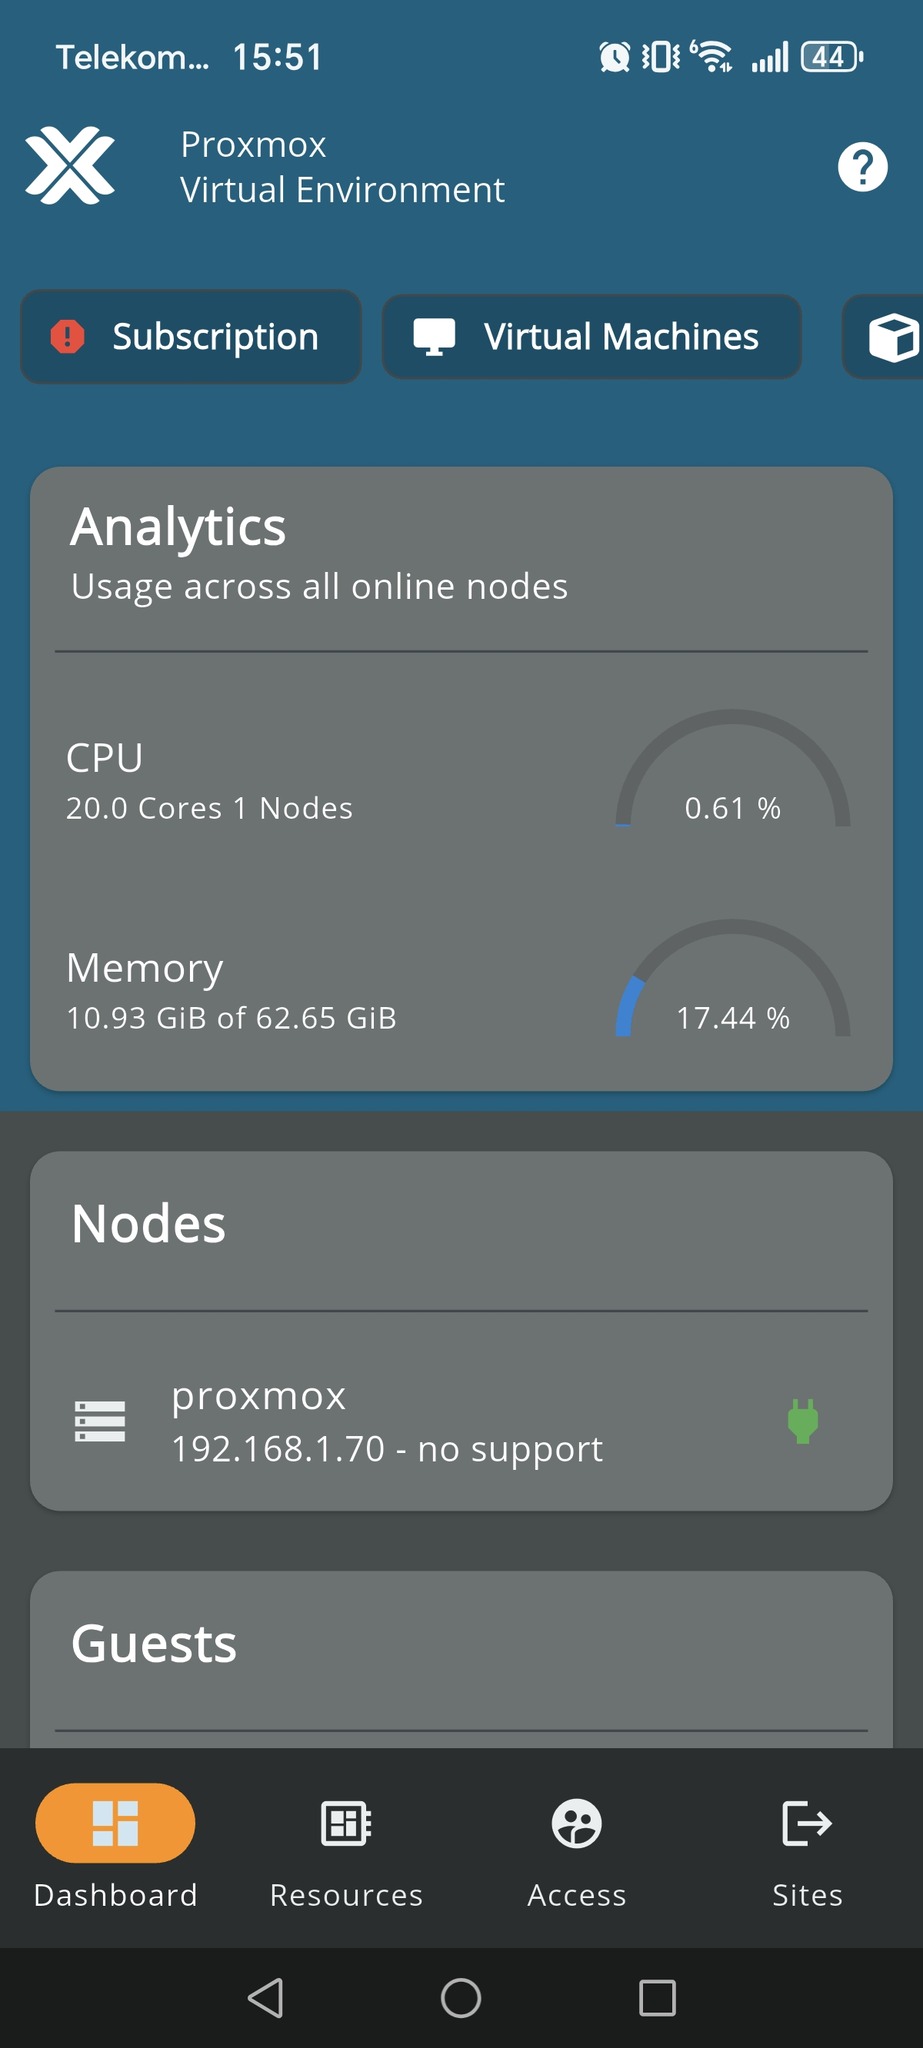Open the help question mark icon
Screen dimensions: 923x2048
click(862, 167)
